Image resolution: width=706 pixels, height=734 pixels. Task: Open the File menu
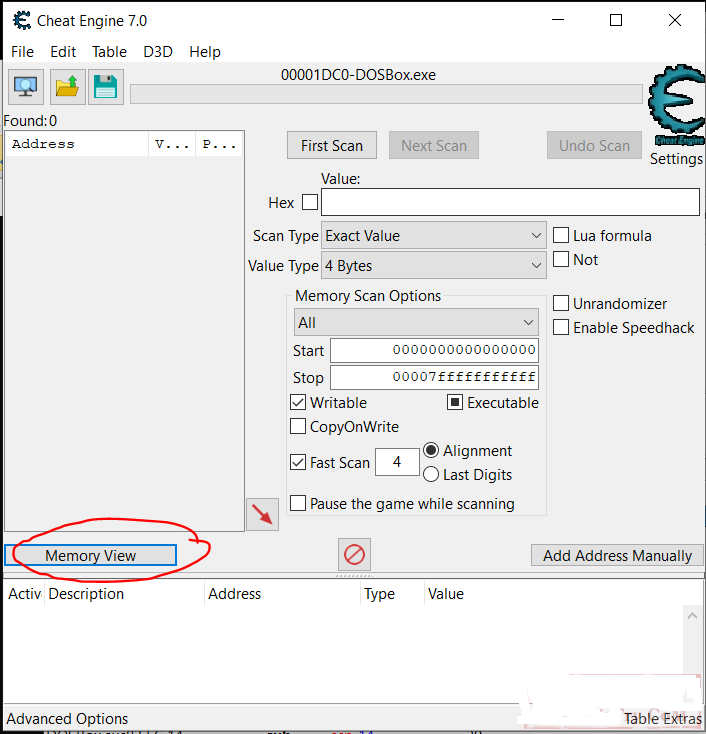22,51
